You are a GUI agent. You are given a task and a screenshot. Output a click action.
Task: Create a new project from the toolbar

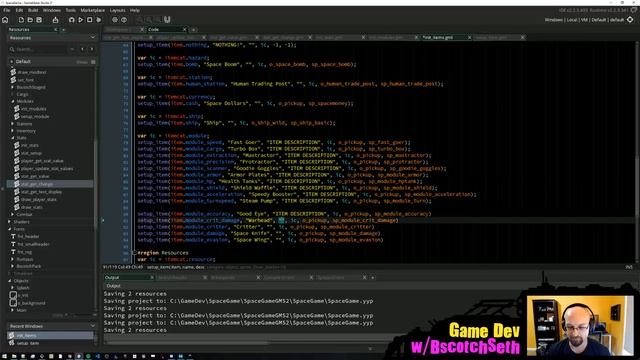tap(21, 20)
